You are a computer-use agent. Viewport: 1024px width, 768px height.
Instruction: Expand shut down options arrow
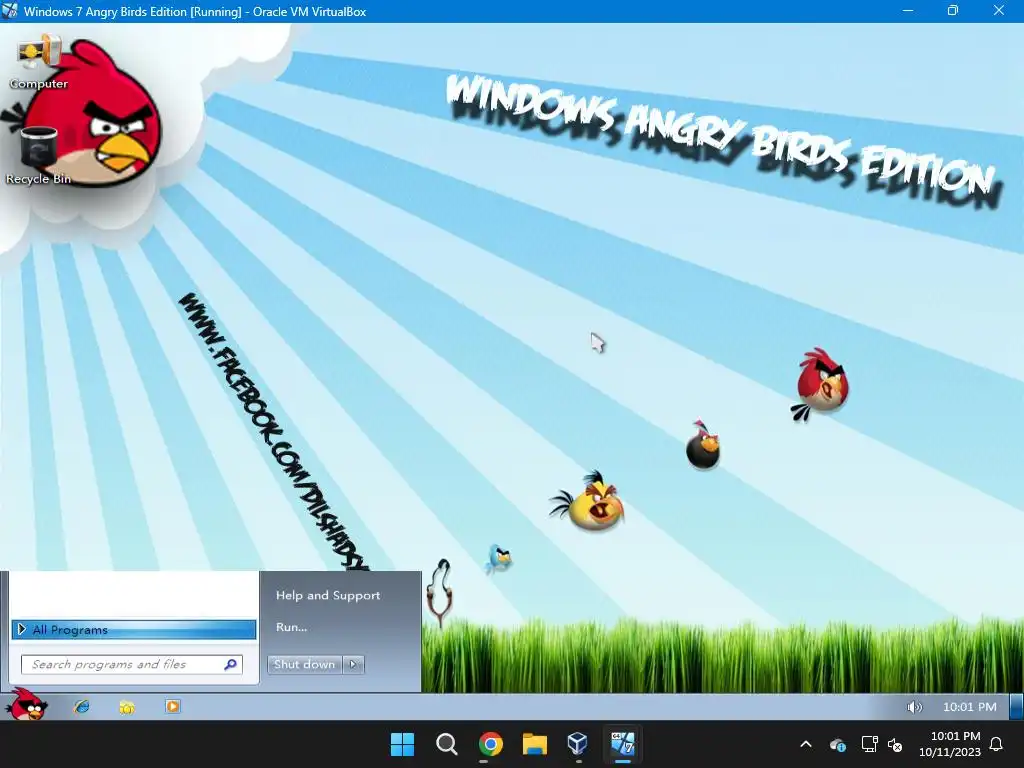[353, 664]
